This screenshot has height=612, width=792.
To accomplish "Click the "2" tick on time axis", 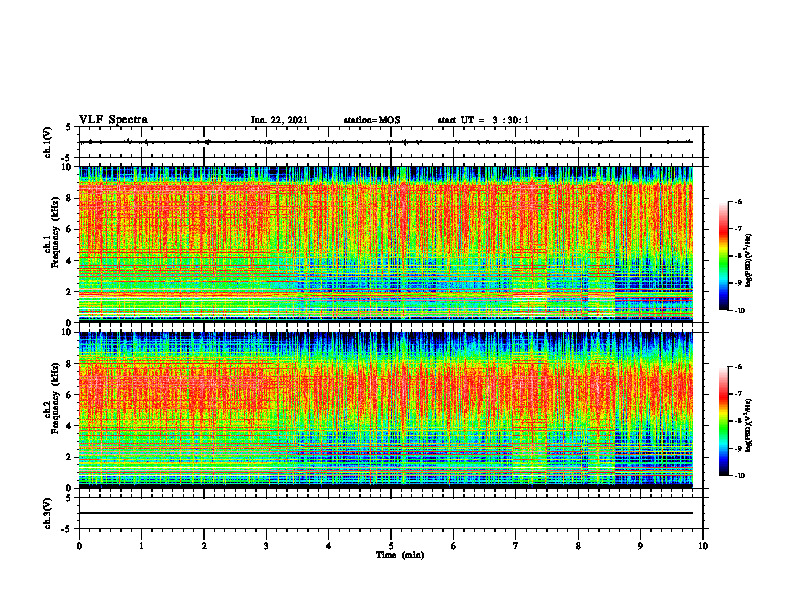I will [x=204, y=546].
